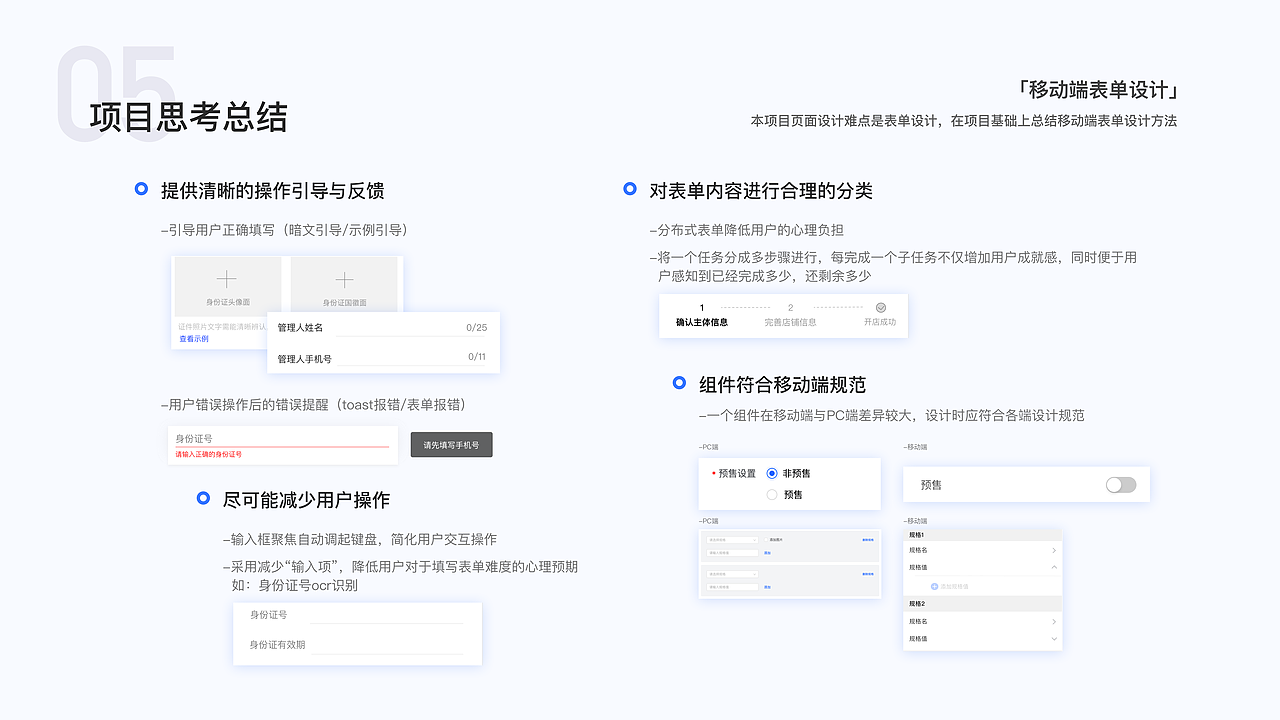Screen dimensions: 1280x720
Task: Open 规格名 chevron under 规格2
Action: point(1054,622)
